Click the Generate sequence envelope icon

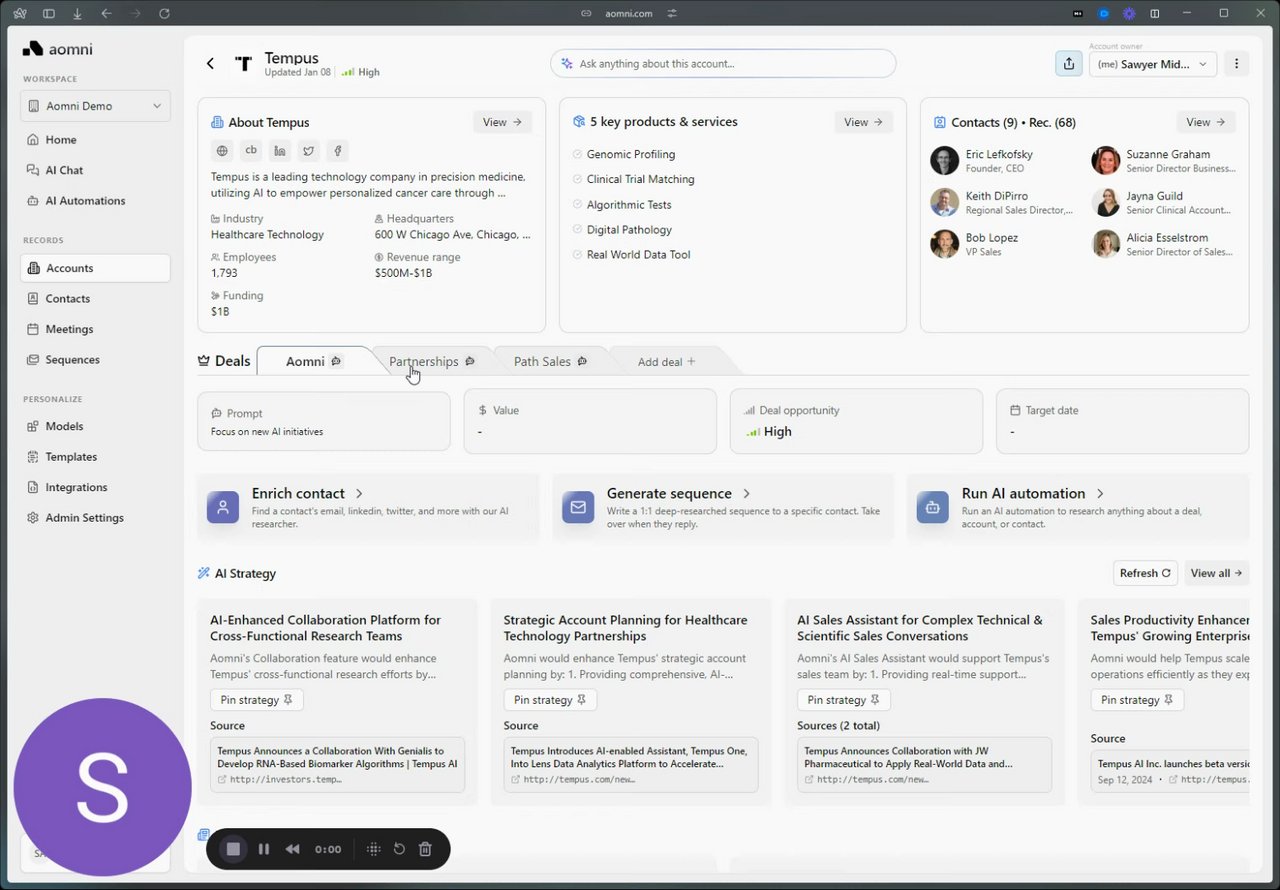(578, 507)
